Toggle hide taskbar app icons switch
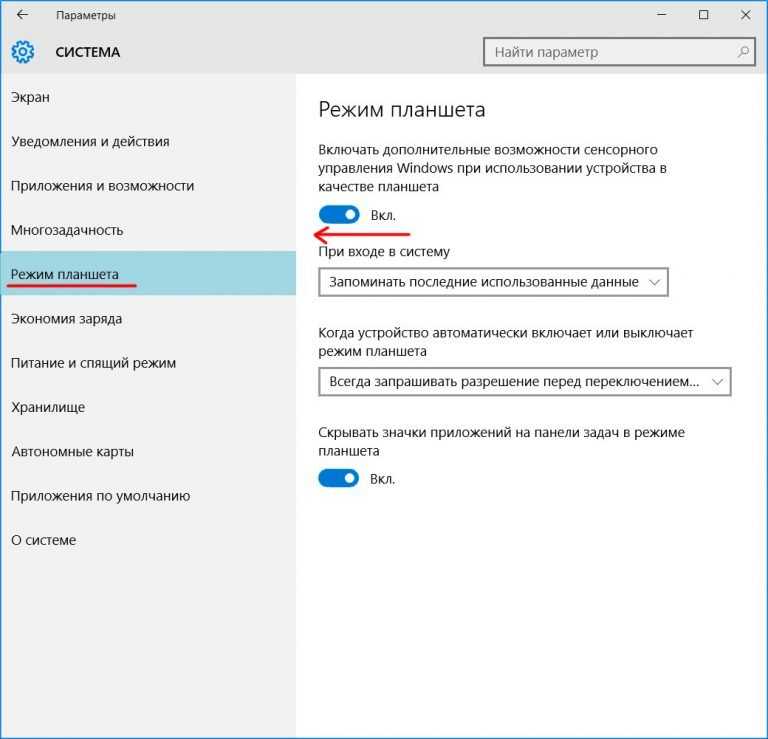This screenshot has width=768, height=739. click(x=338, y=478)
